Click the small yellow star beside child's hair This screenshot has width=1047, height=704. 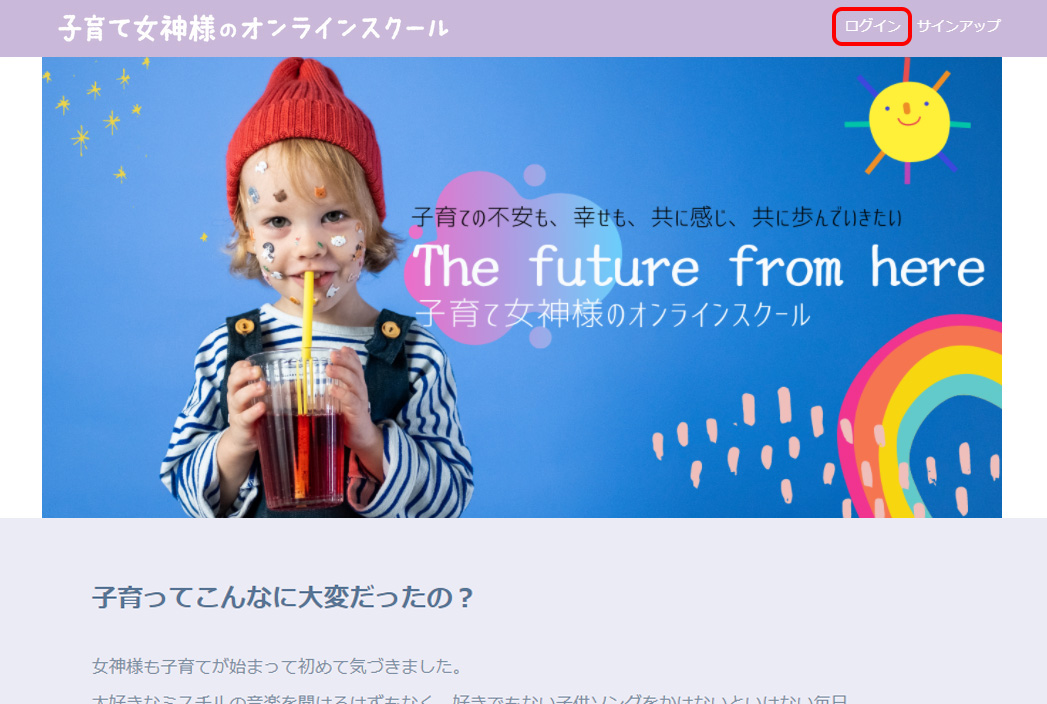click(x=204, y=237)
